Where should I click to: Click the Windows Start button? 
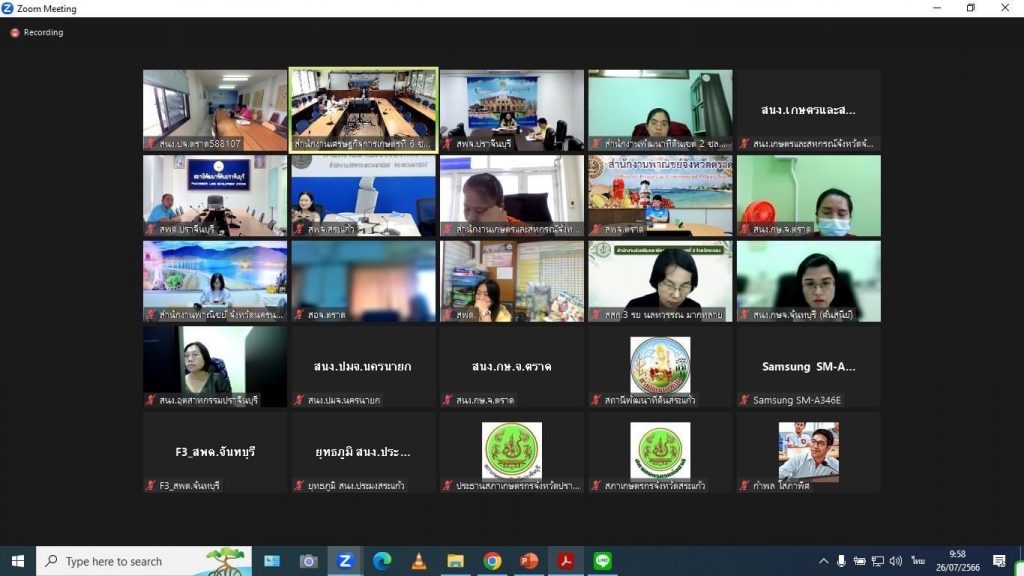[x=17, y=561]
